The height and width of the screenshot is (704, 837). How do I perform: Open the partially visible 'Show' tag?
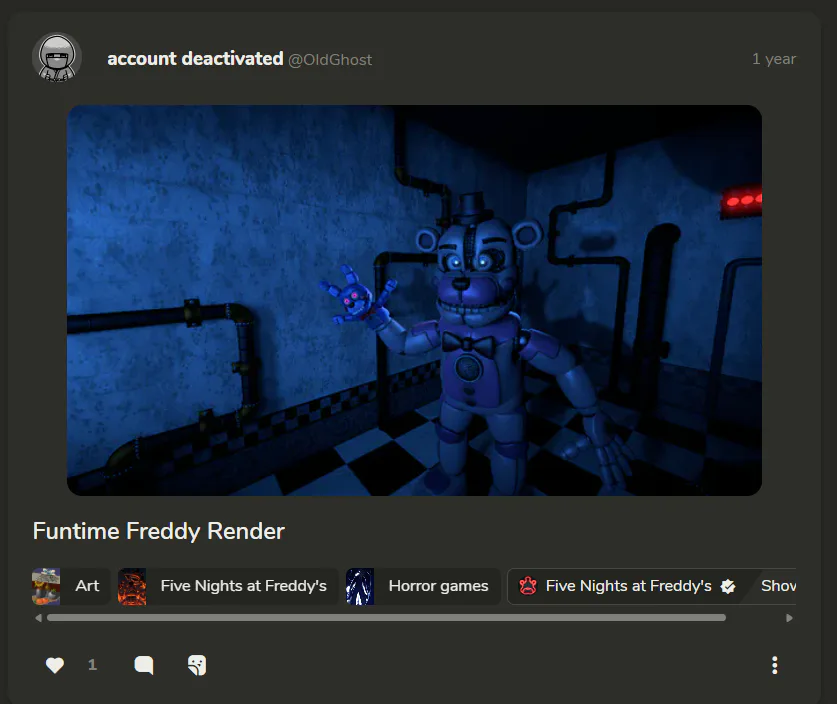click(x=778, y=586)
